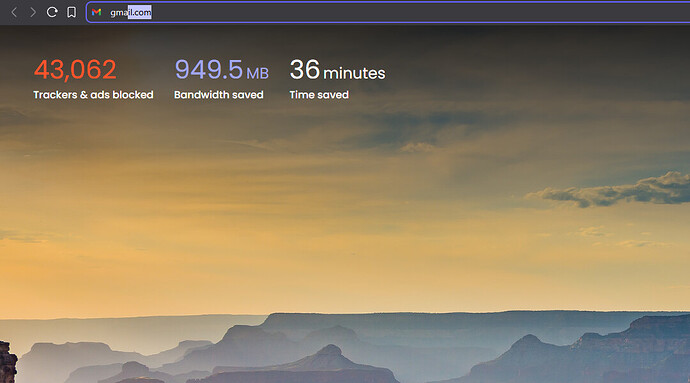Select the Time saved label
Image resolution: width=690 pixels, height=383 pixels.
[x=319, y=95]
